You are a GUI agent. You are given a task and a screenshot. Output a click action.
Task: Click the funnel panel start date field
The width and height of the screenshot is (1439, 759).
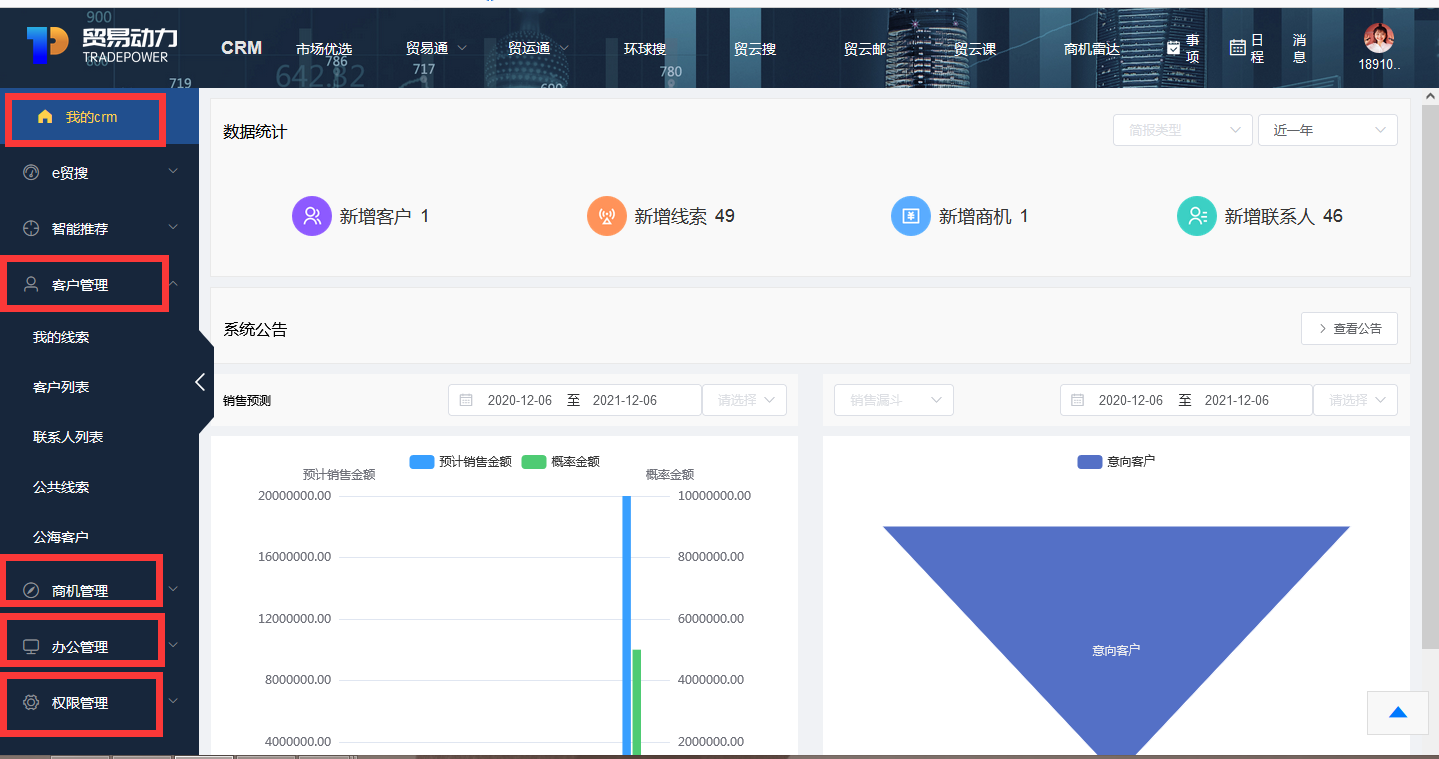tap(1131, 400)
